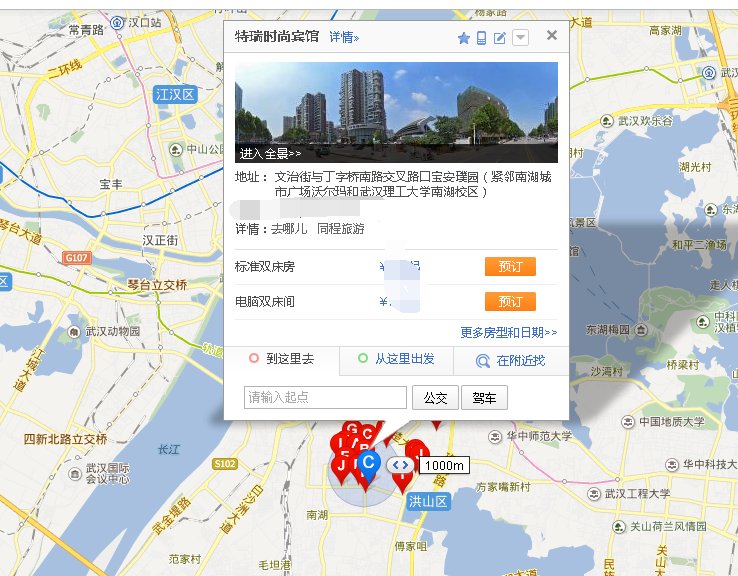Click the 武汉国际会议中心 POI icon
Image resolution: width=738 pixels, height=576 pixels.
coord(75,473)
